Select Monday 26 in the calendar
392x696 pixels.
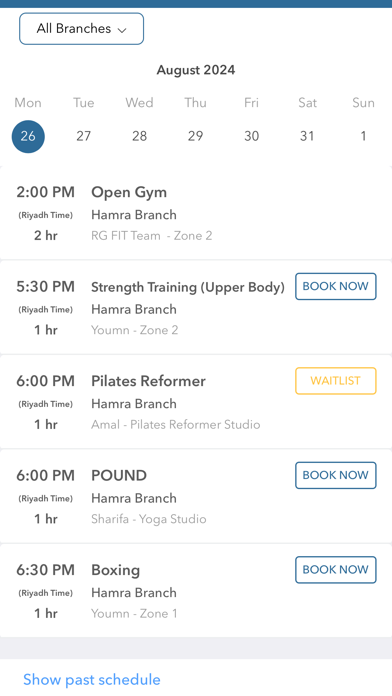tap(28, 136)
